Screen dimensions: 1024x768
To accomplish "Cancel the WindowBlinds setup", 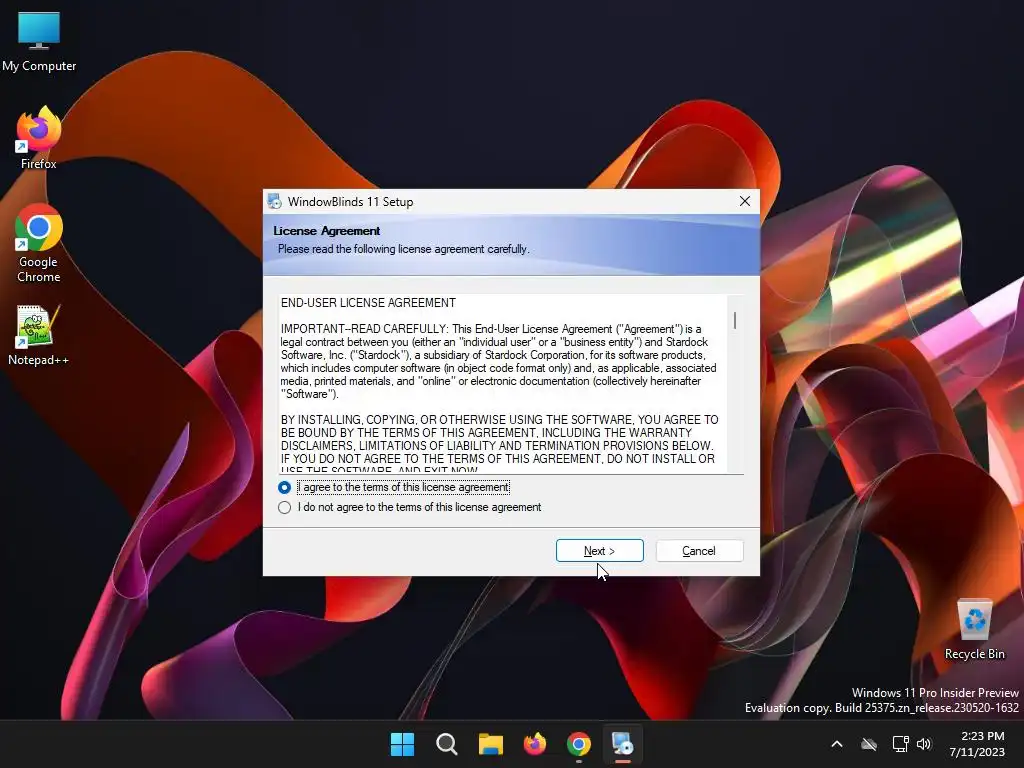I will click(699, 551).
